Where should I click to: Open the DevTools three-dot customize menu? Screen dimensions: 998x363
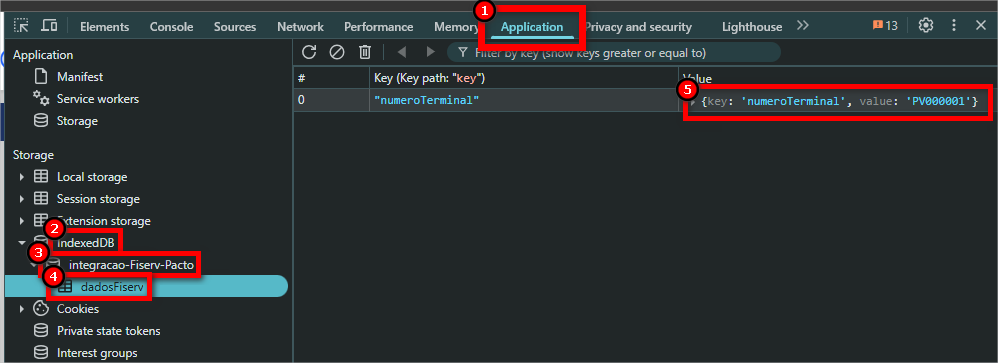coord(953,25)
